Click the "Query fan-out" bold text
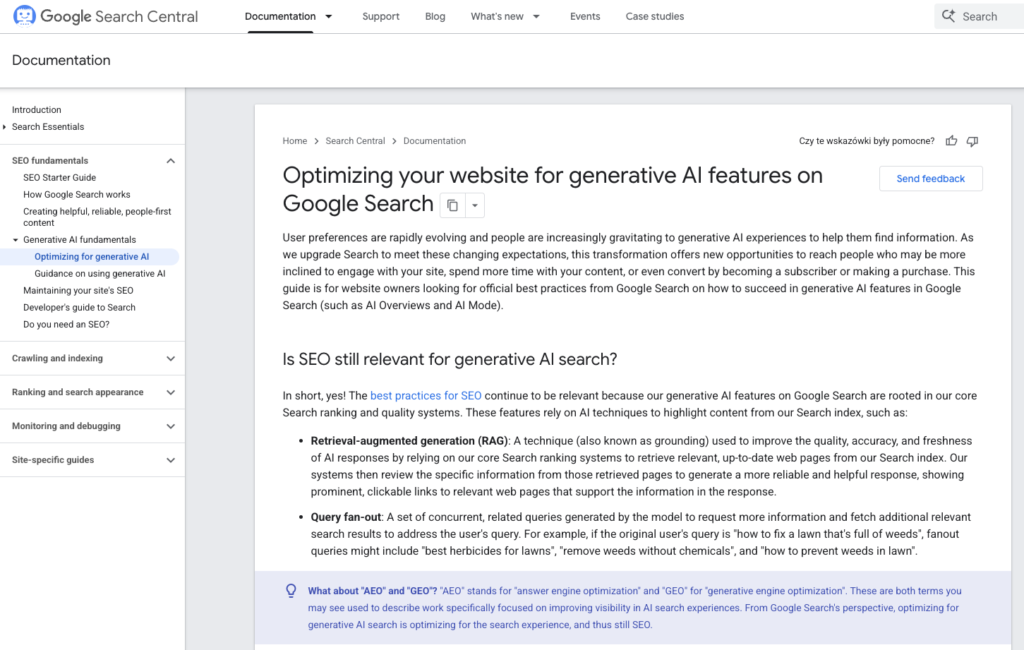 pos(346,517)
